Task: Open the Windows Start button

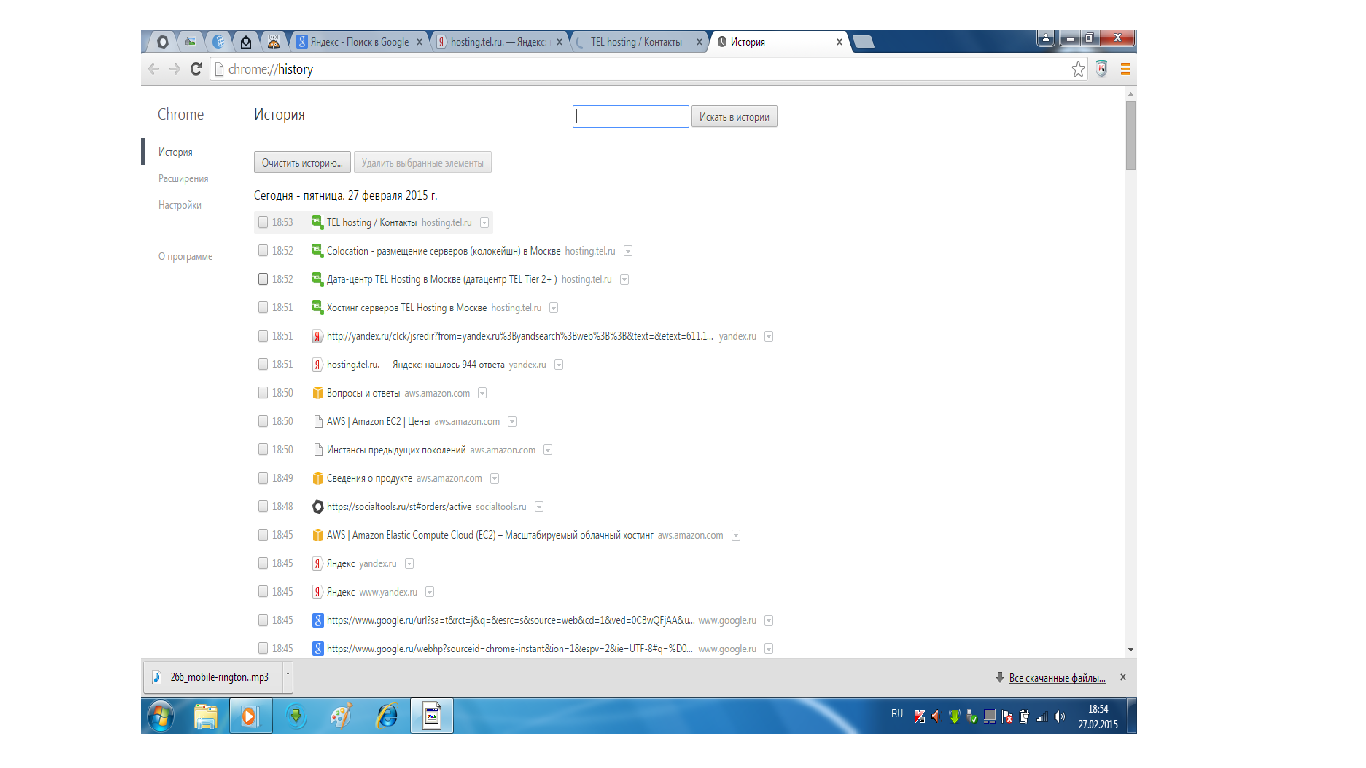Action: [x=161, y=715]
